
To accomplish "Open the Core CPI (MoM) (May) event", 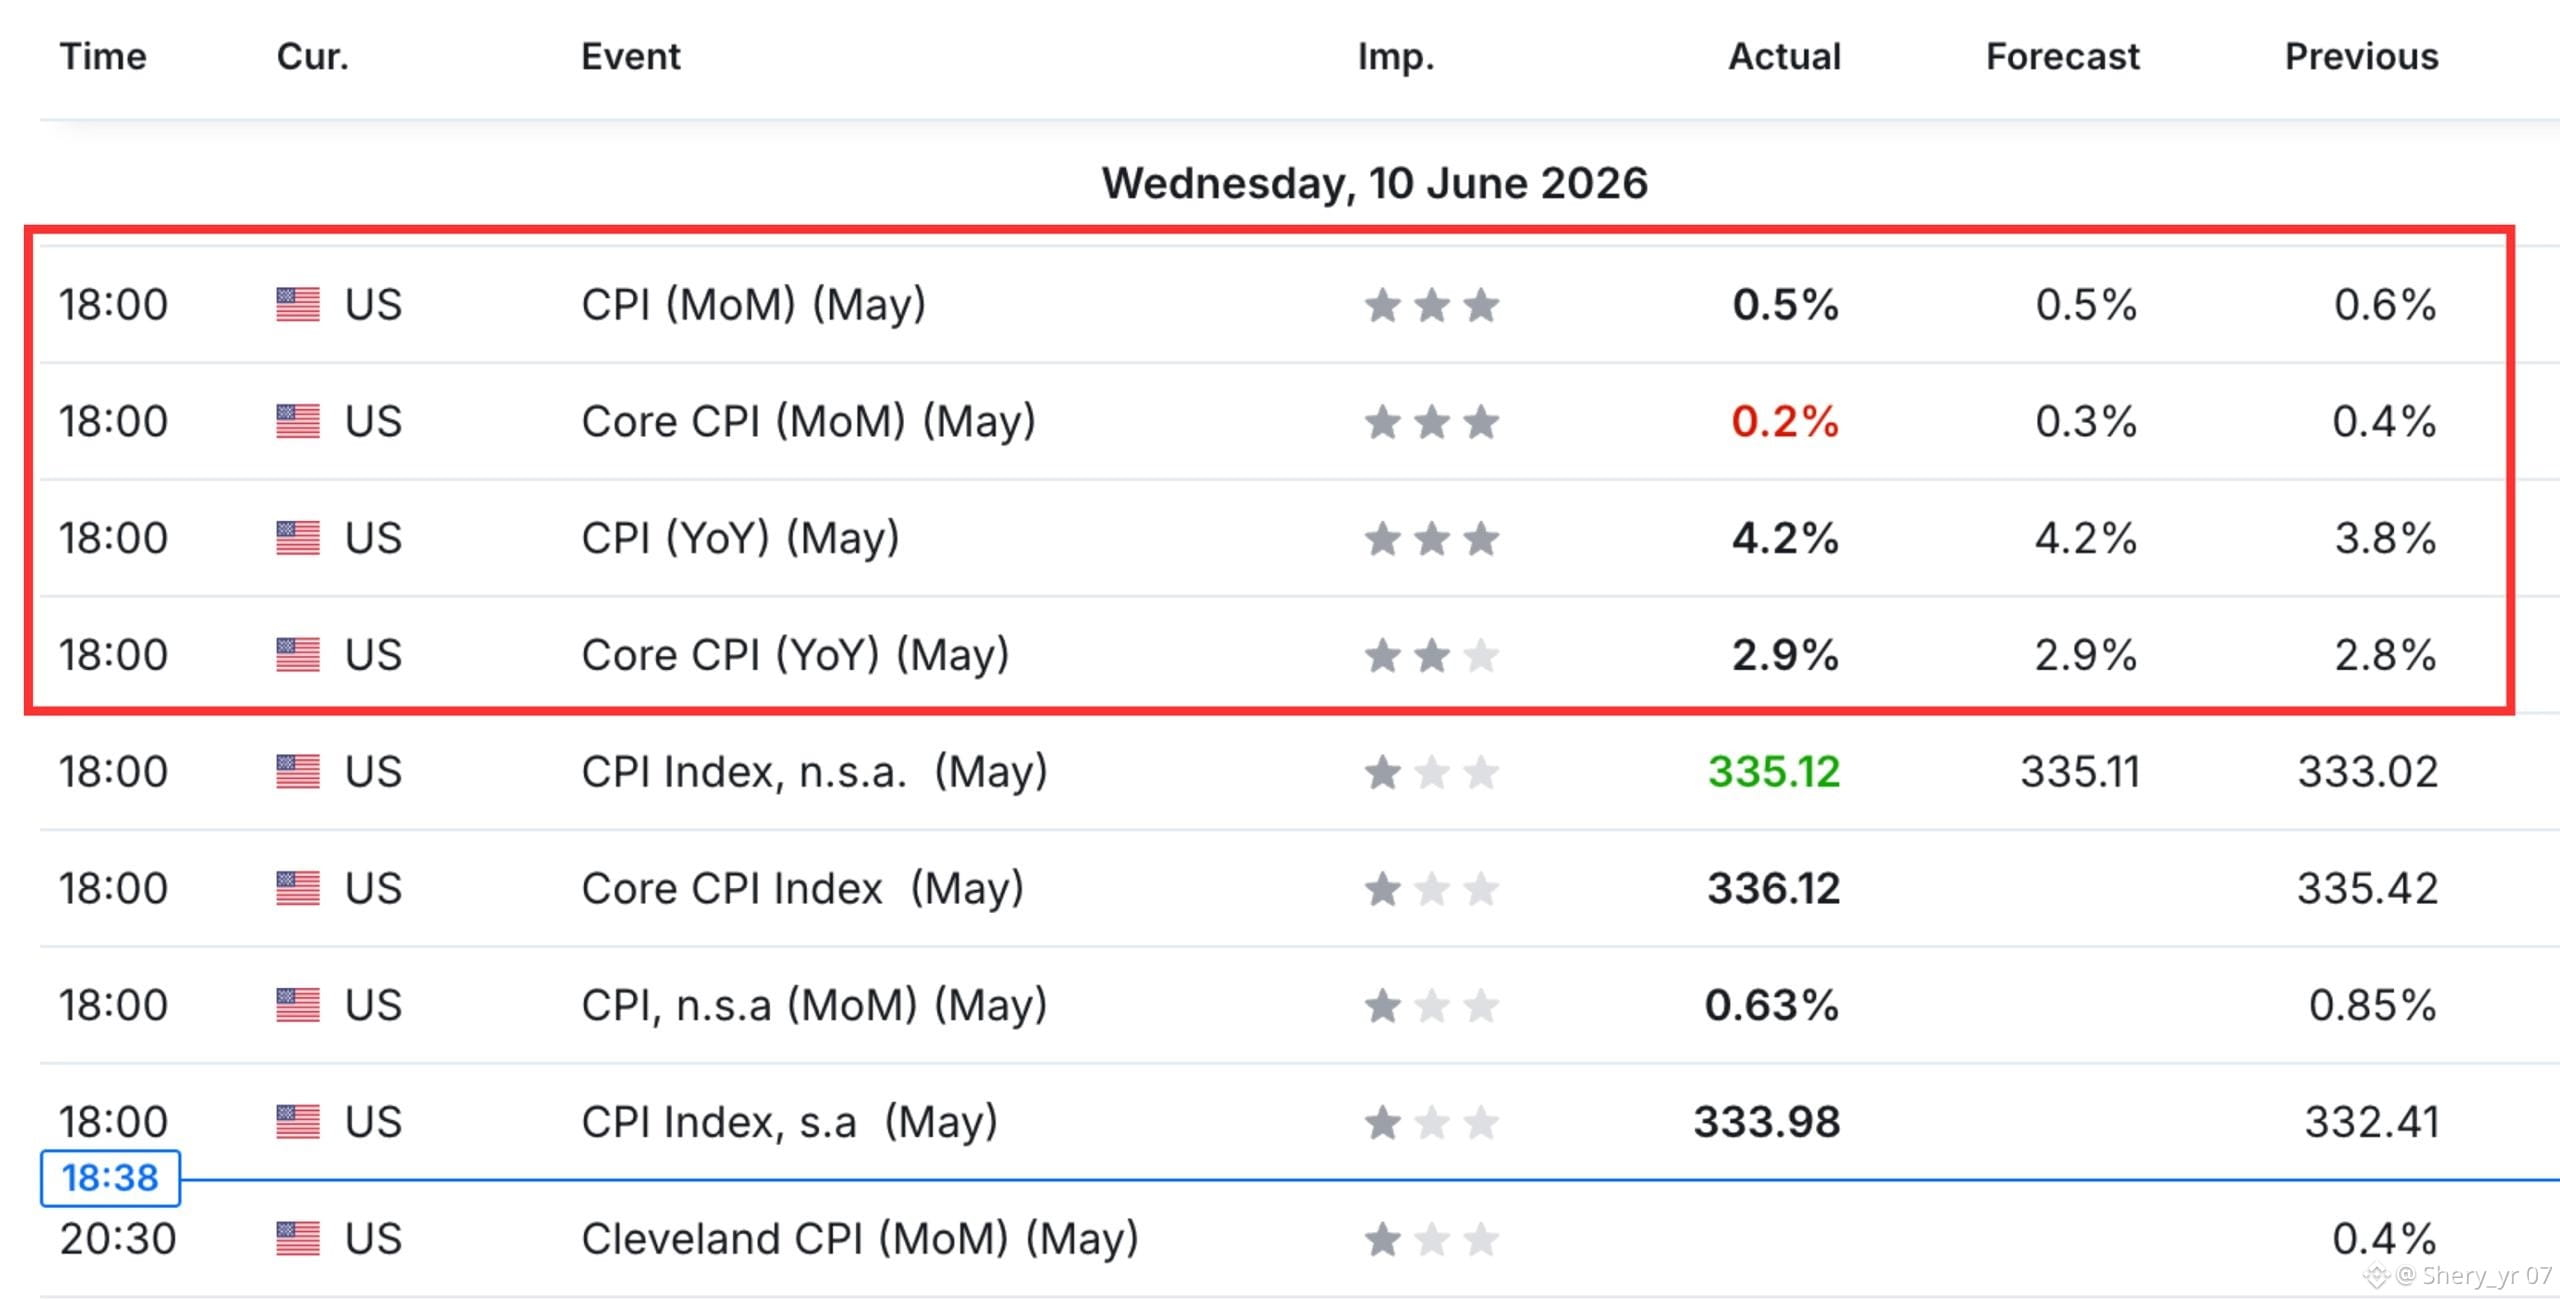I will 808,422.
